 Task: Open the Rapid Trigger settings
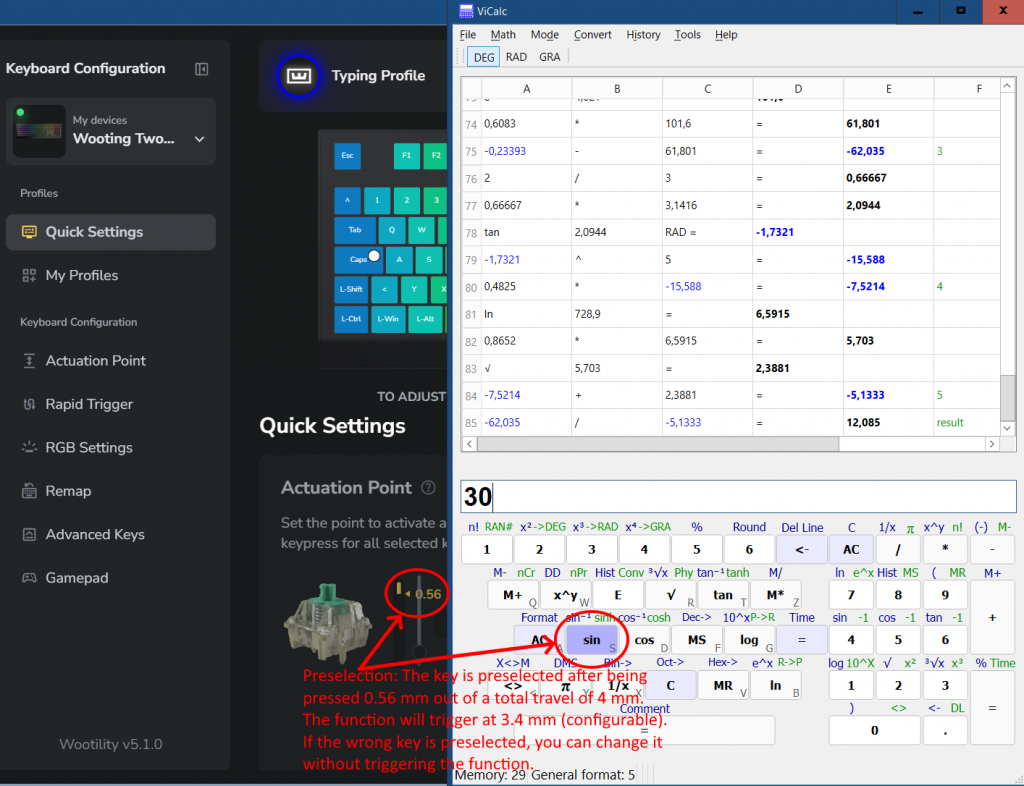(89, 404)
